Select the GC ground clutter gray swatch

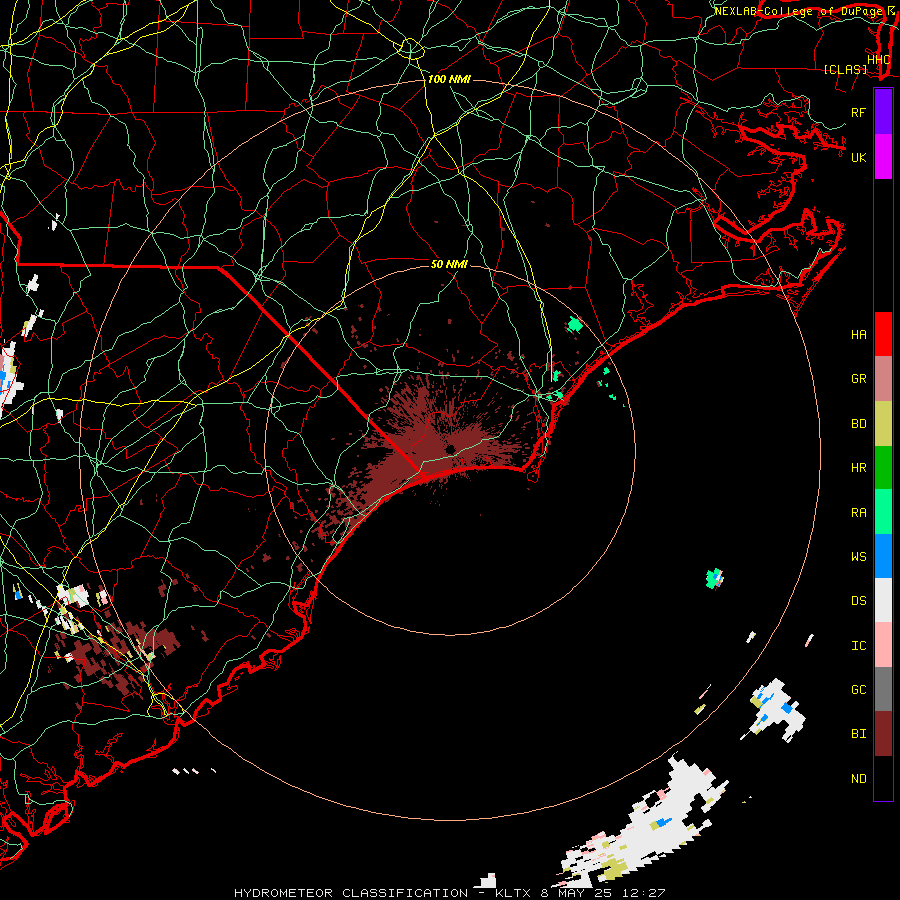883,689
